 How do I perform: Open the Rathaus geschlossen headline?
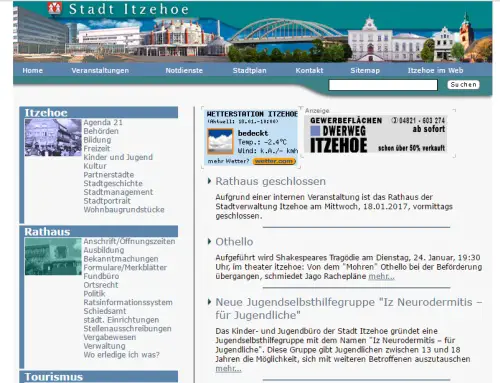[271, 181]
